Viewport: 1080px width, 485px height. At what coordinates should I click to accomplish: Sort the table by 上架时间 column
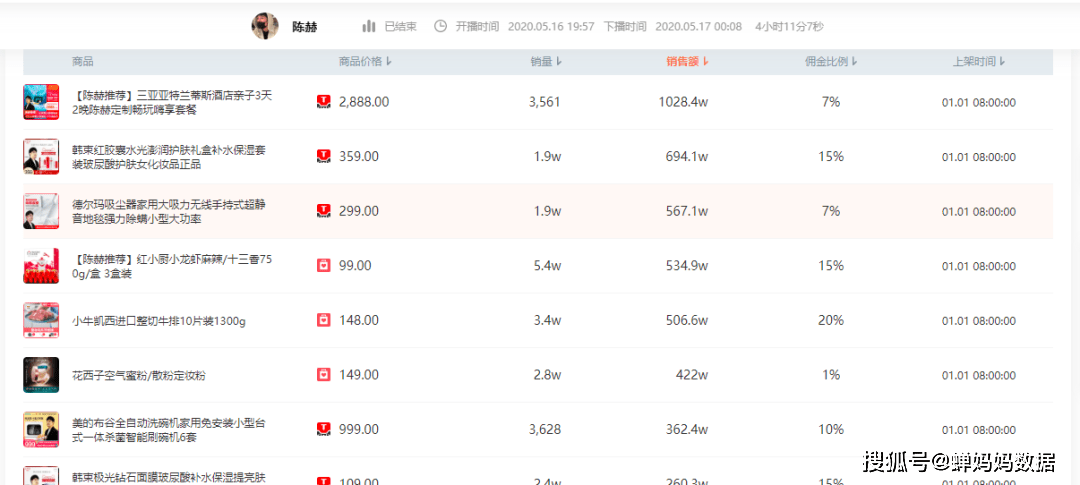[x=978, y=62]
